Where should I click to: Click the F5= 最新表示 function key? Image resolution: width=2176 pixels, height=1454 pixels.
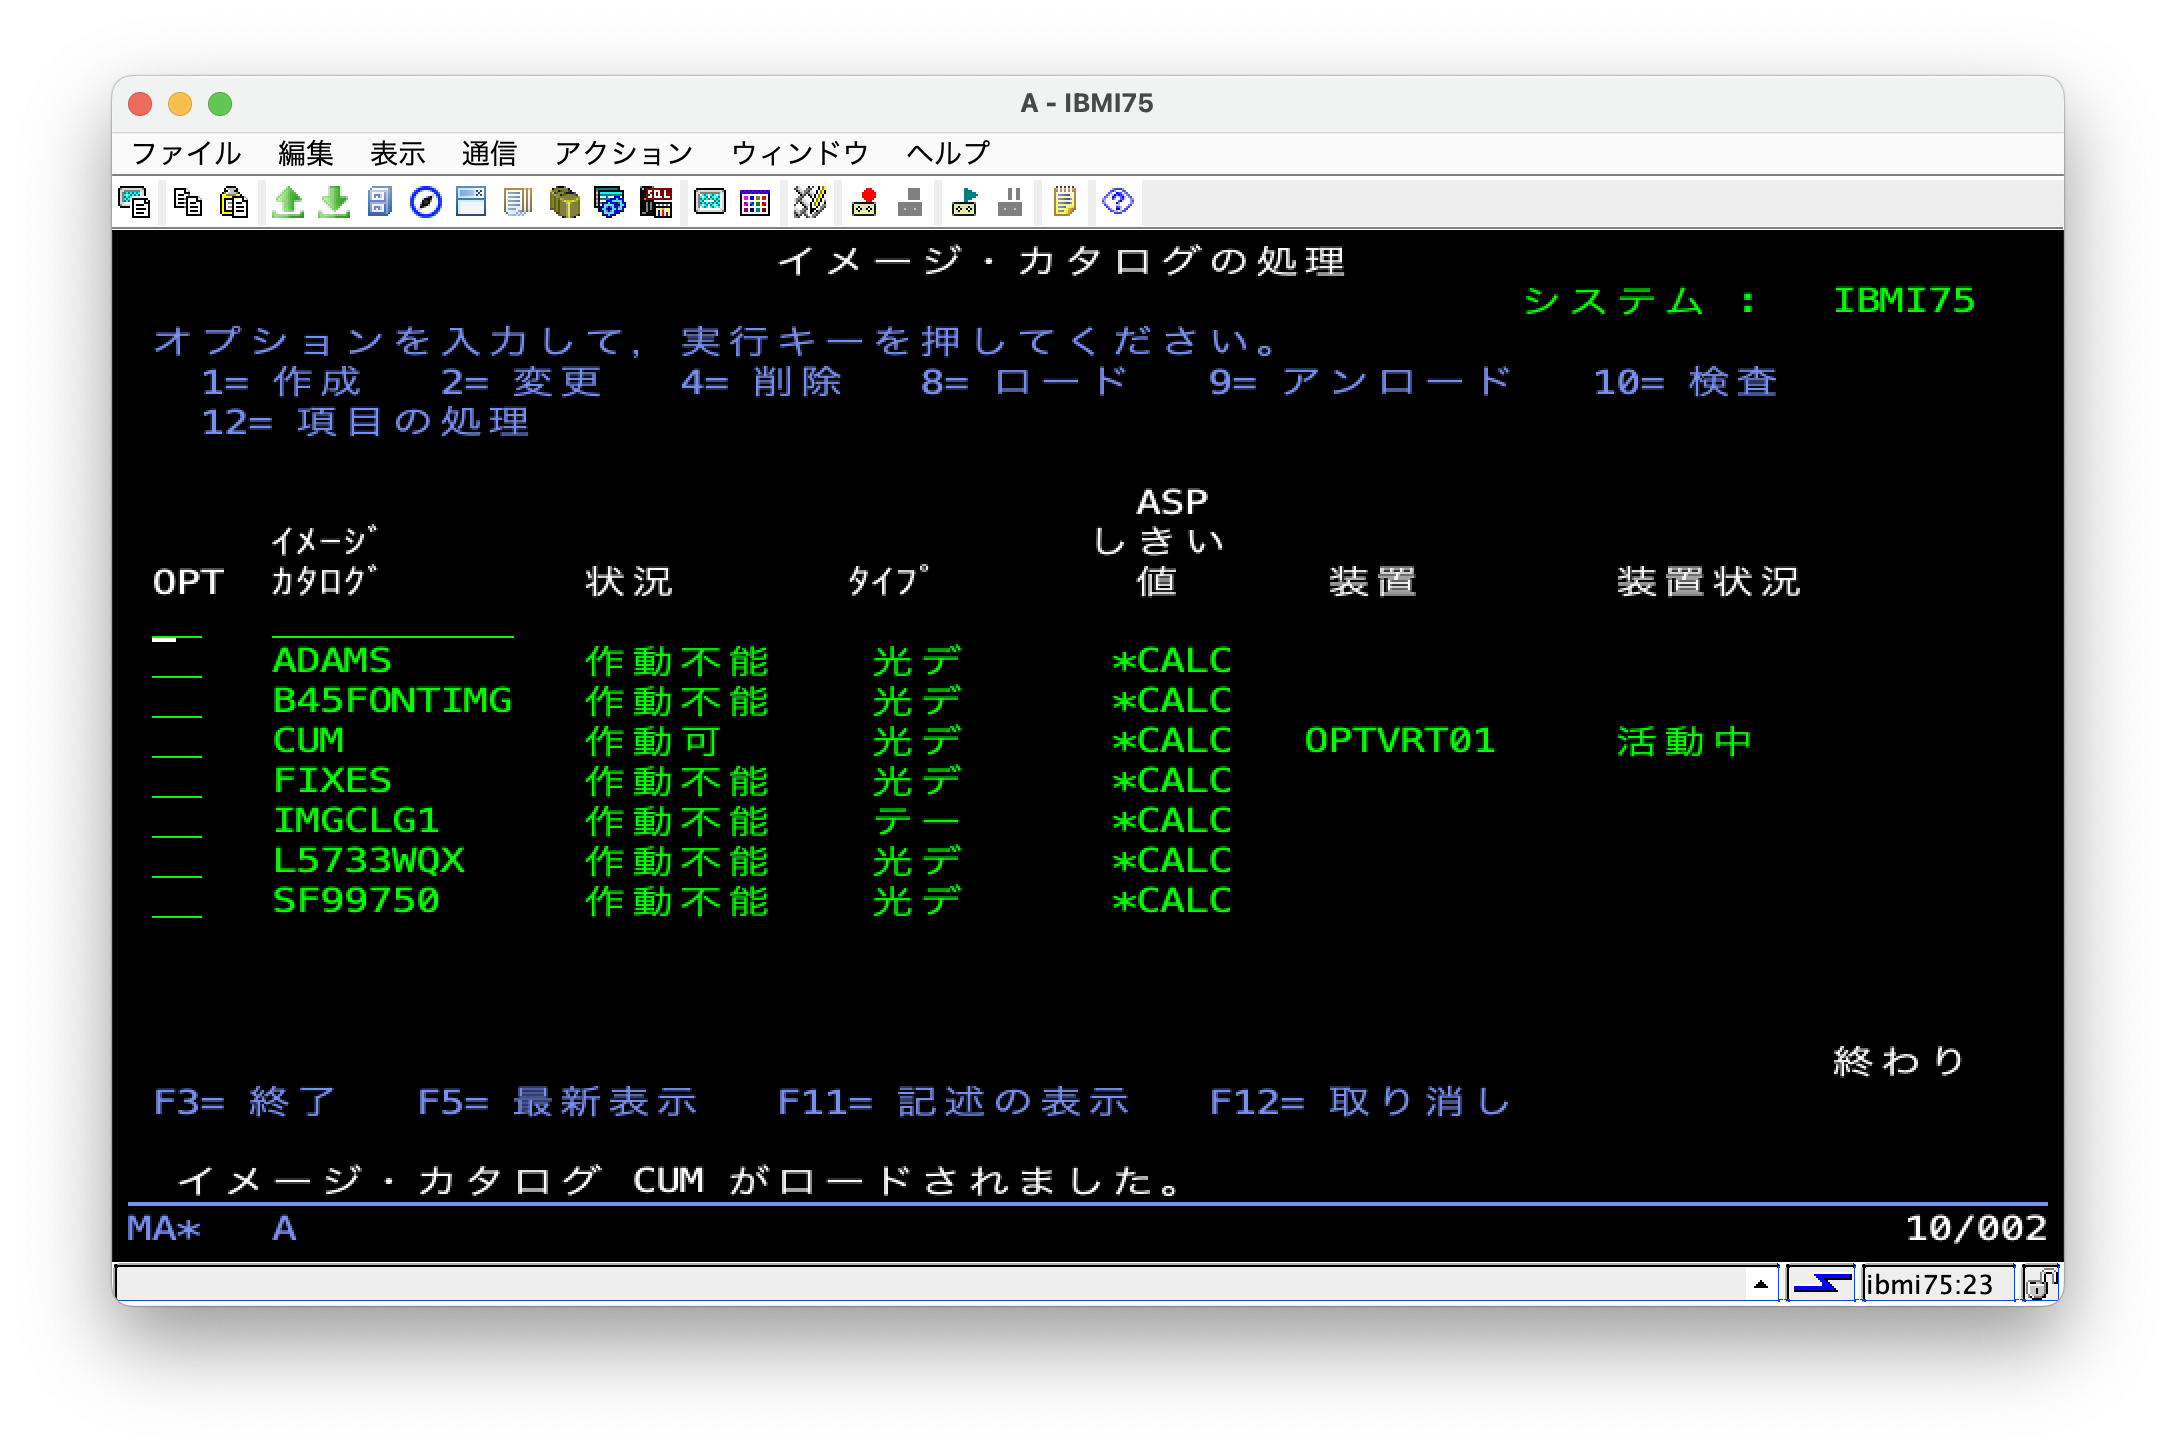(x=556, y=1102)
